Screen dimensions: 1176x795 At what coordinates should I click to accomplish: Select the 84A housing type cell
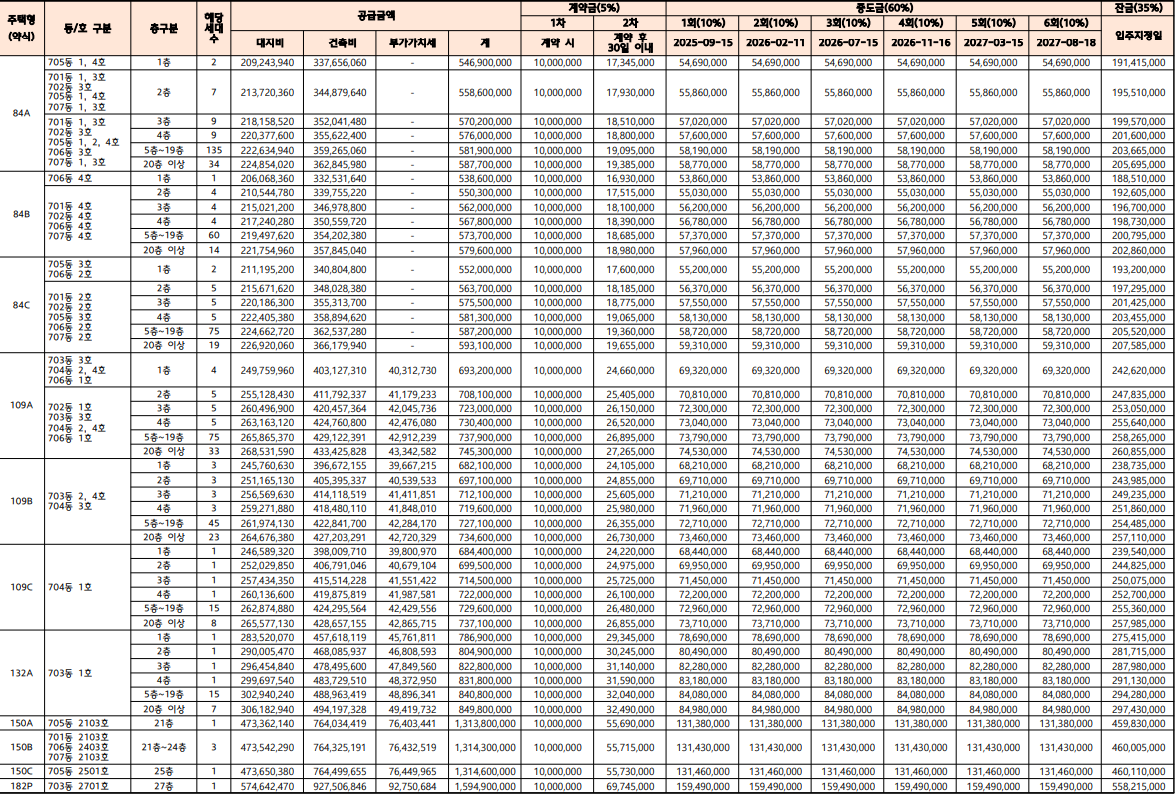pos(22,113)
